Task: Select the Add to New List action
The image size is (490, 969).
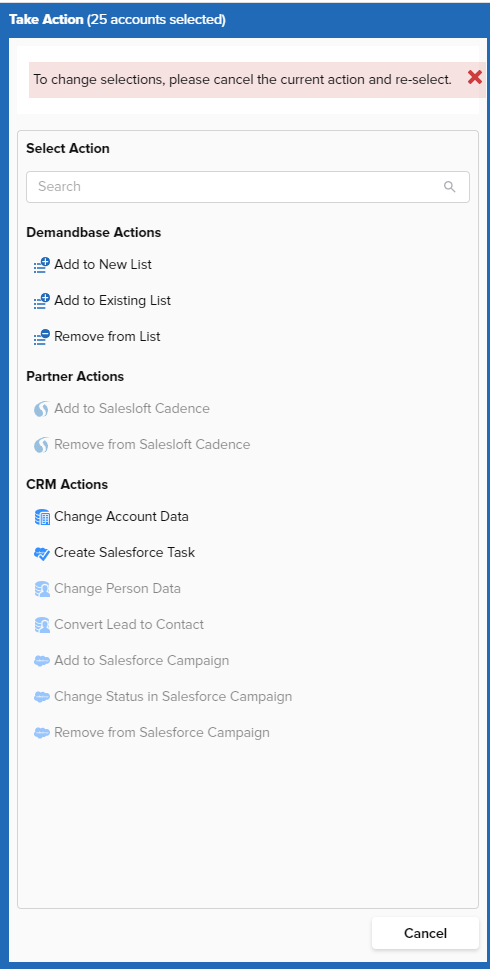Action: 103,264
